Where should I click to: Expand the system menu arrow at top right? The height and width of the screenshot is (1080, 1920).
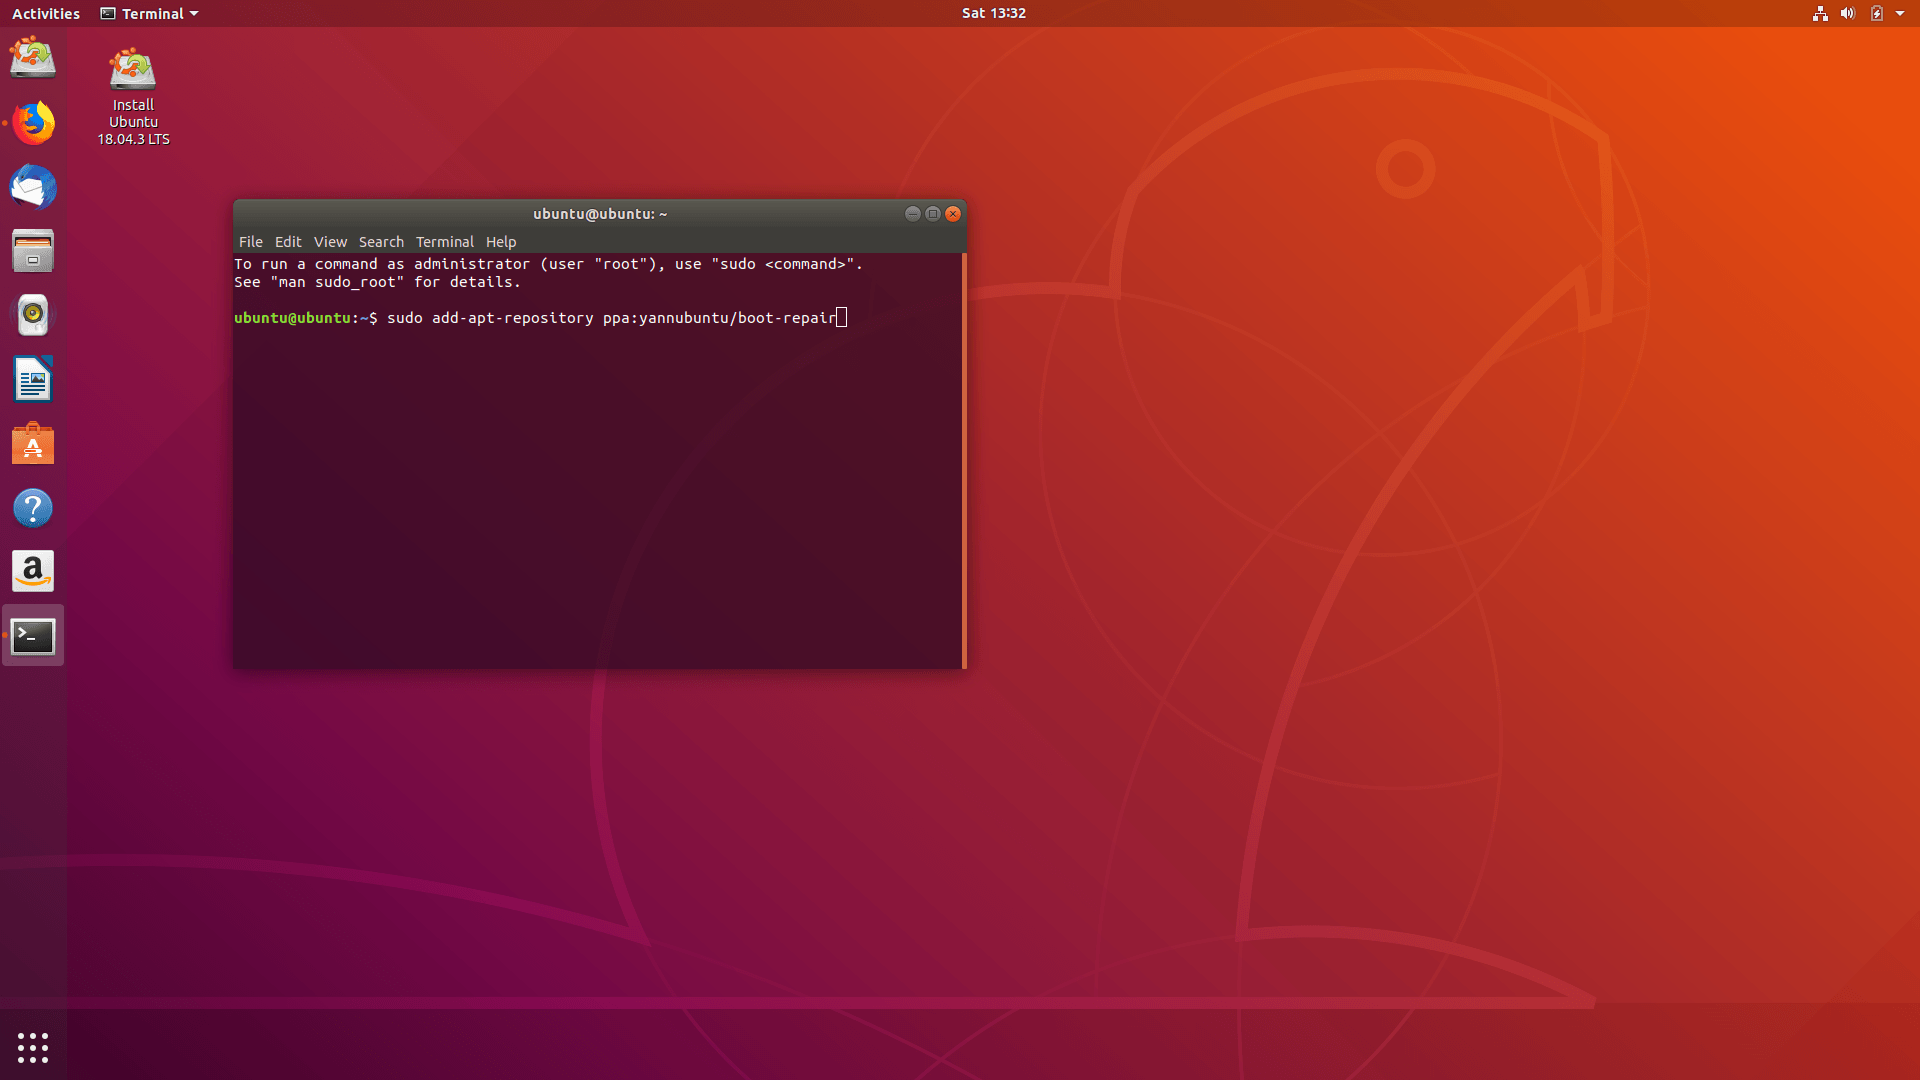point(1900,14)
